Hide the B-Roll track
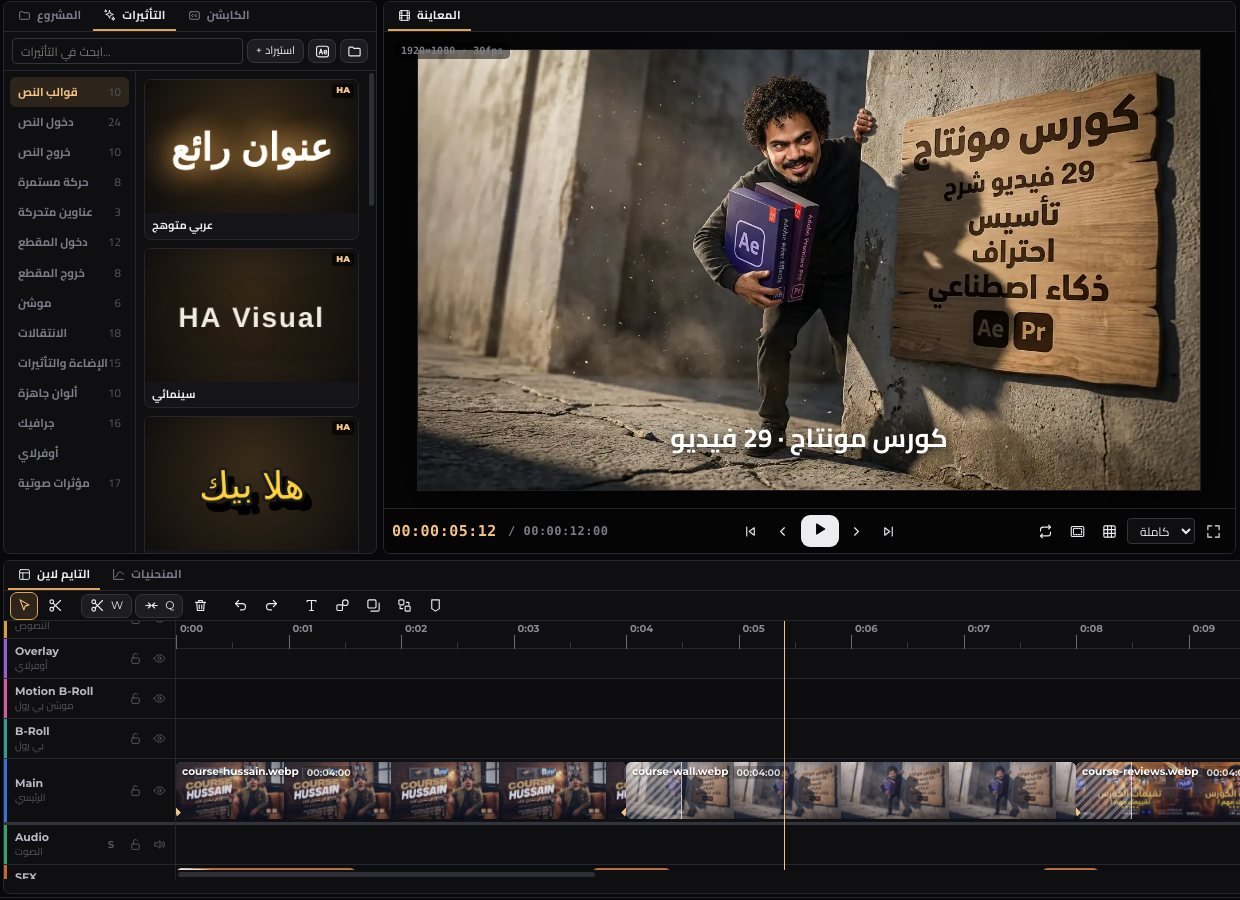This screenshot has height=900, width=1240. 159,738
